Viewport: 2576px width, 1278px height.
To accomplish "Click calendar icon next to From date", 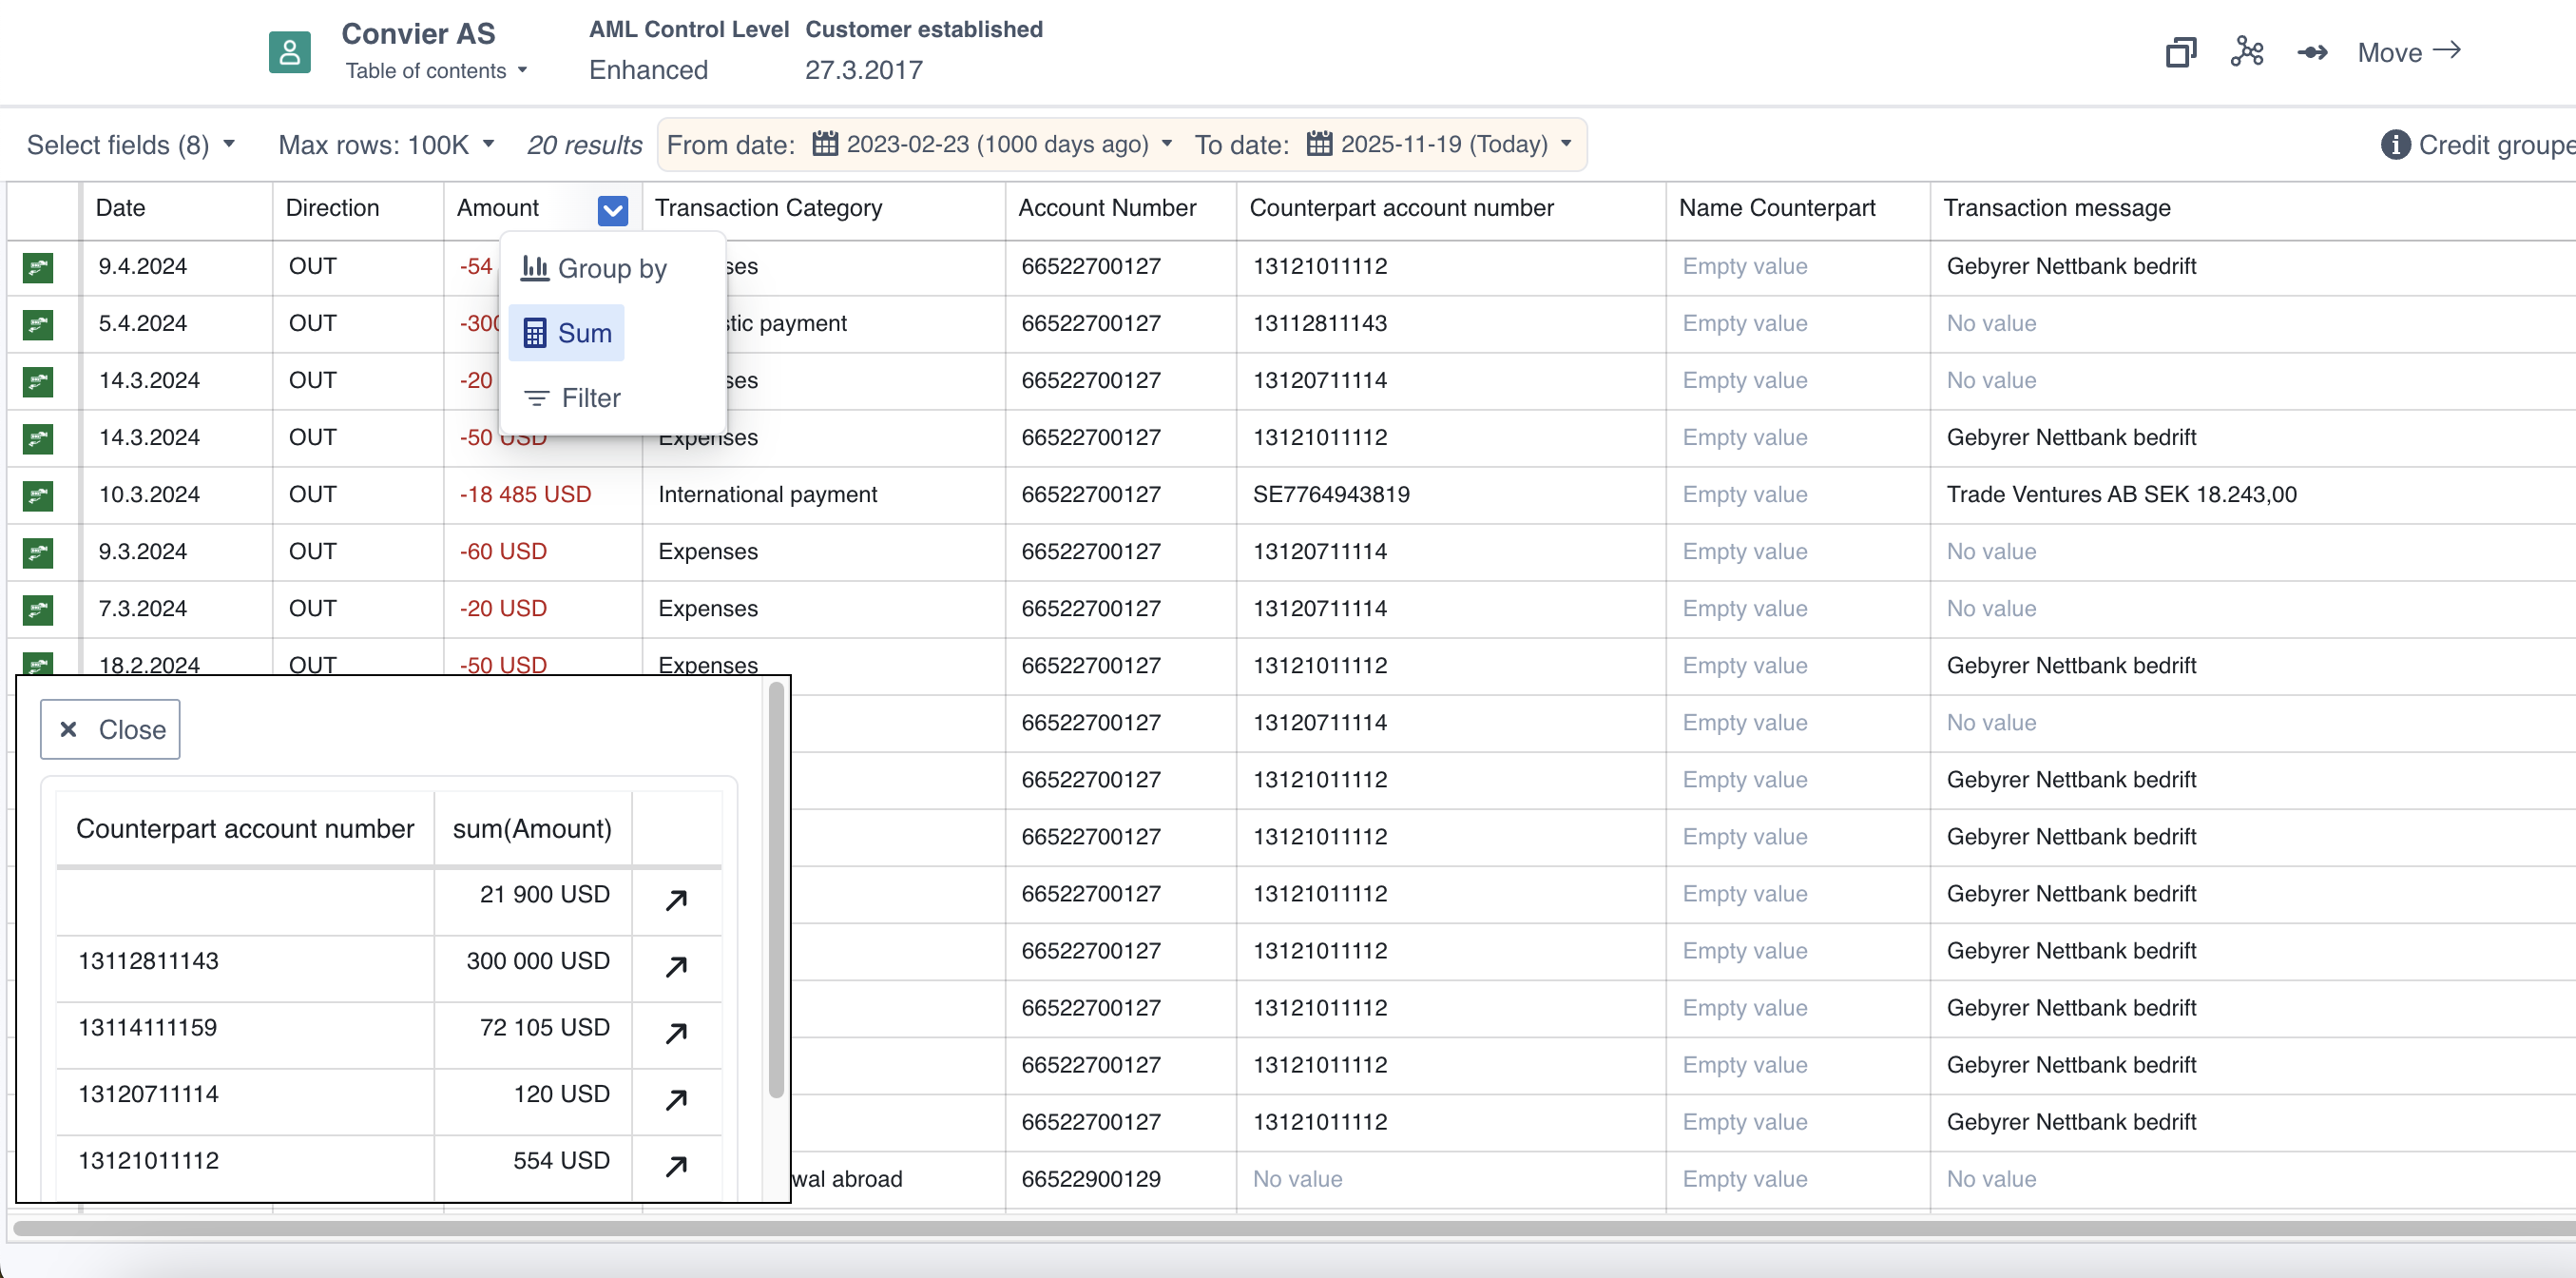I will pos(825,144).
